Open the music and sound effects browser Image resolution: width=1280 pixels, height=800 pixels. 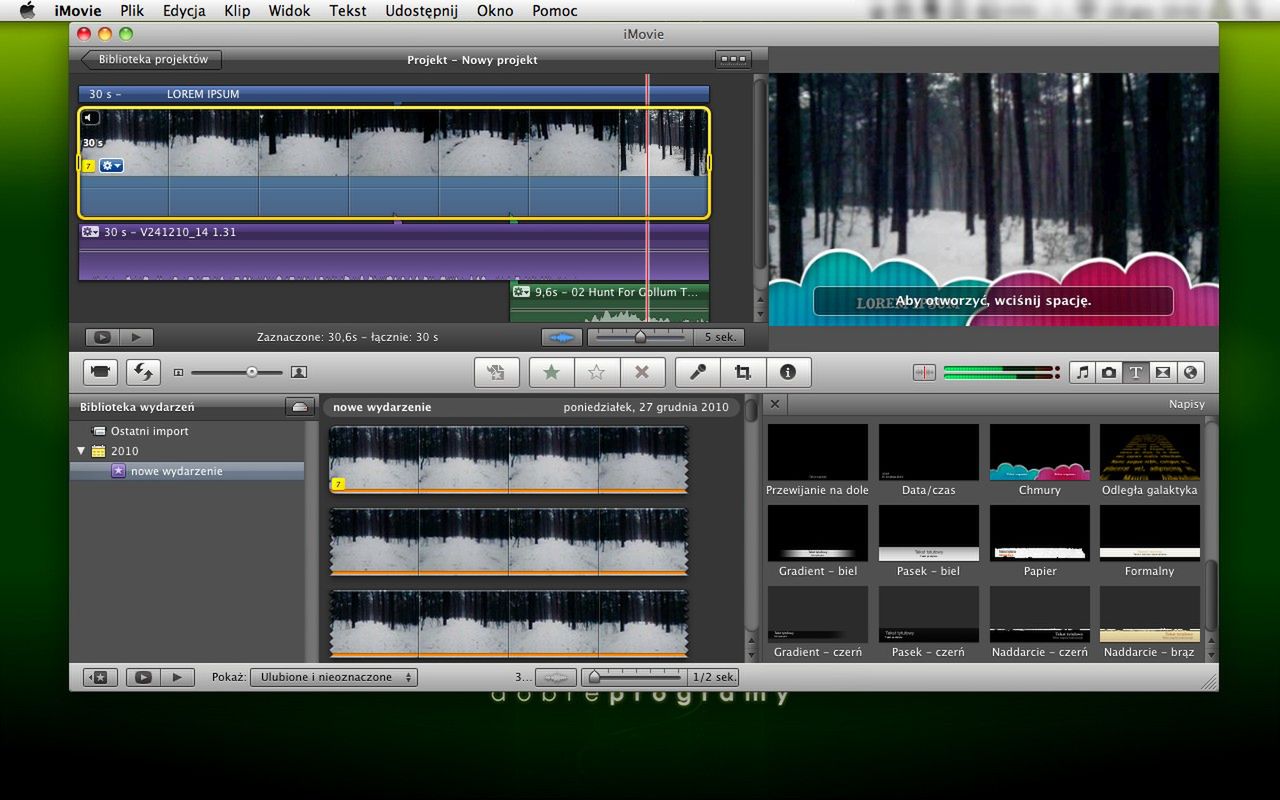point(1082,372)
